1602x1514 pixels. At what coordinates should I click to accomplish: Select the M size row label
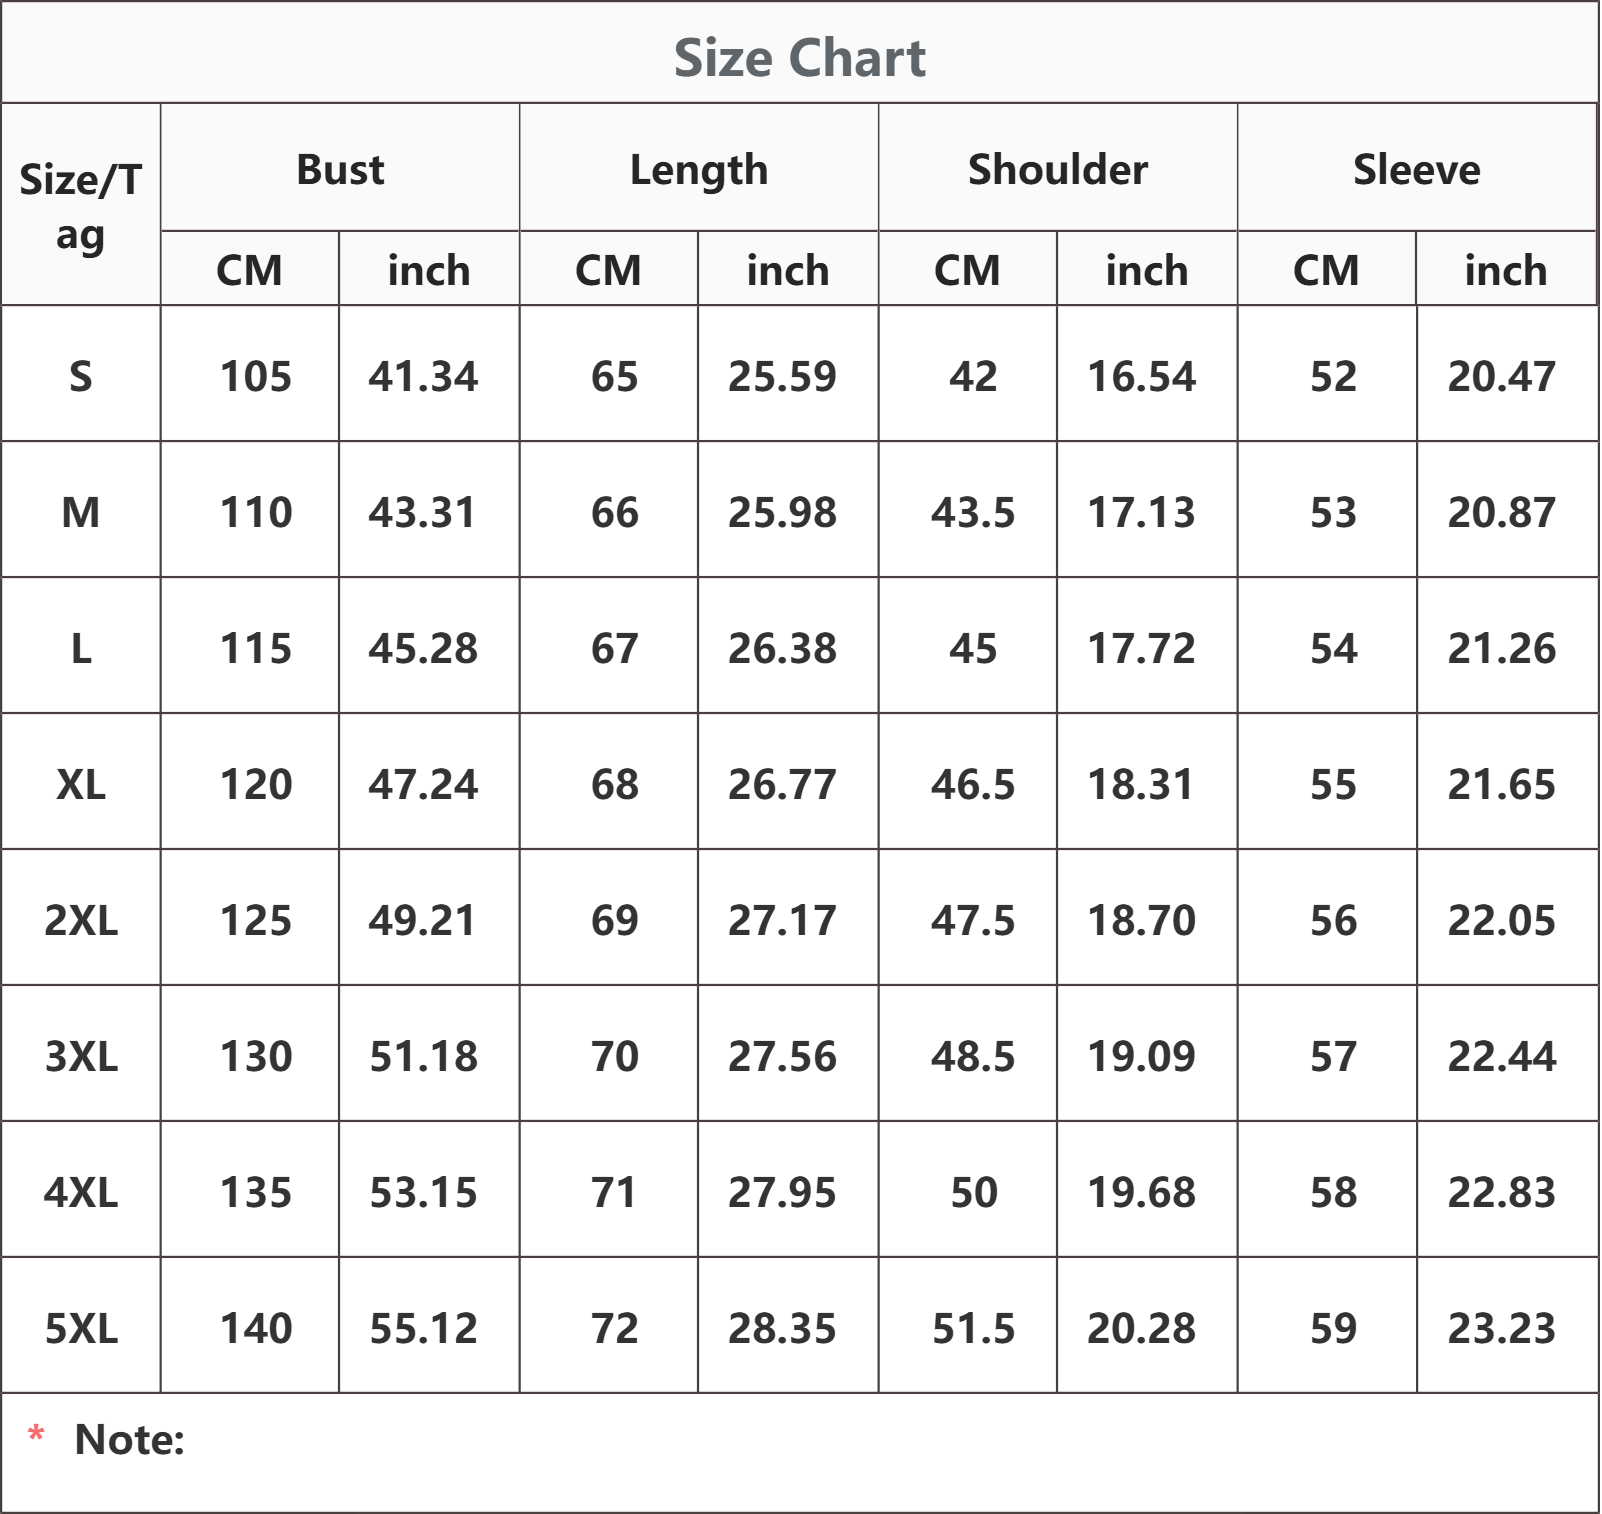tap(80, 512)
